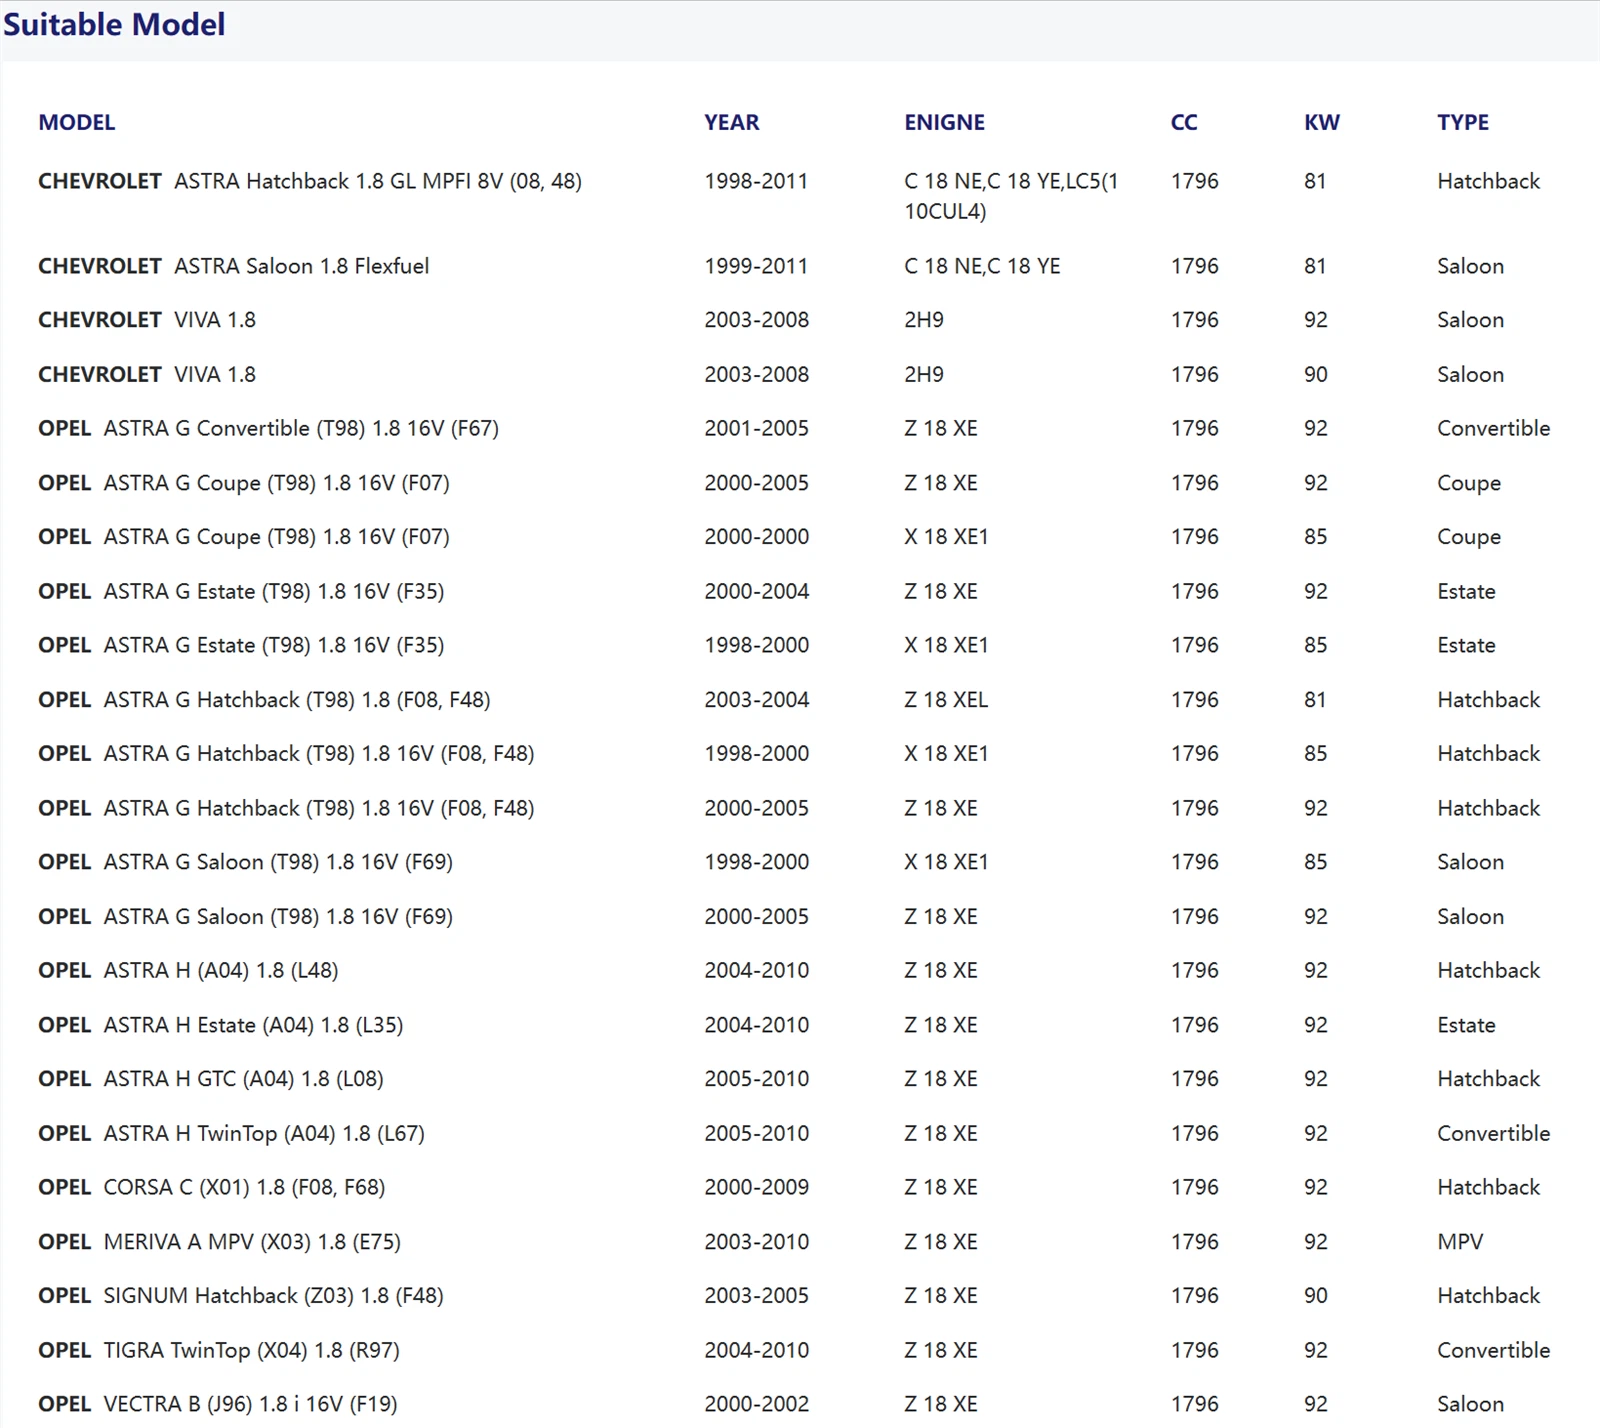Click OPEL ASTRA H TwinTop (A04) 1.8 (L67)
The image size is (1600, 1428).
coord(231,1133)
